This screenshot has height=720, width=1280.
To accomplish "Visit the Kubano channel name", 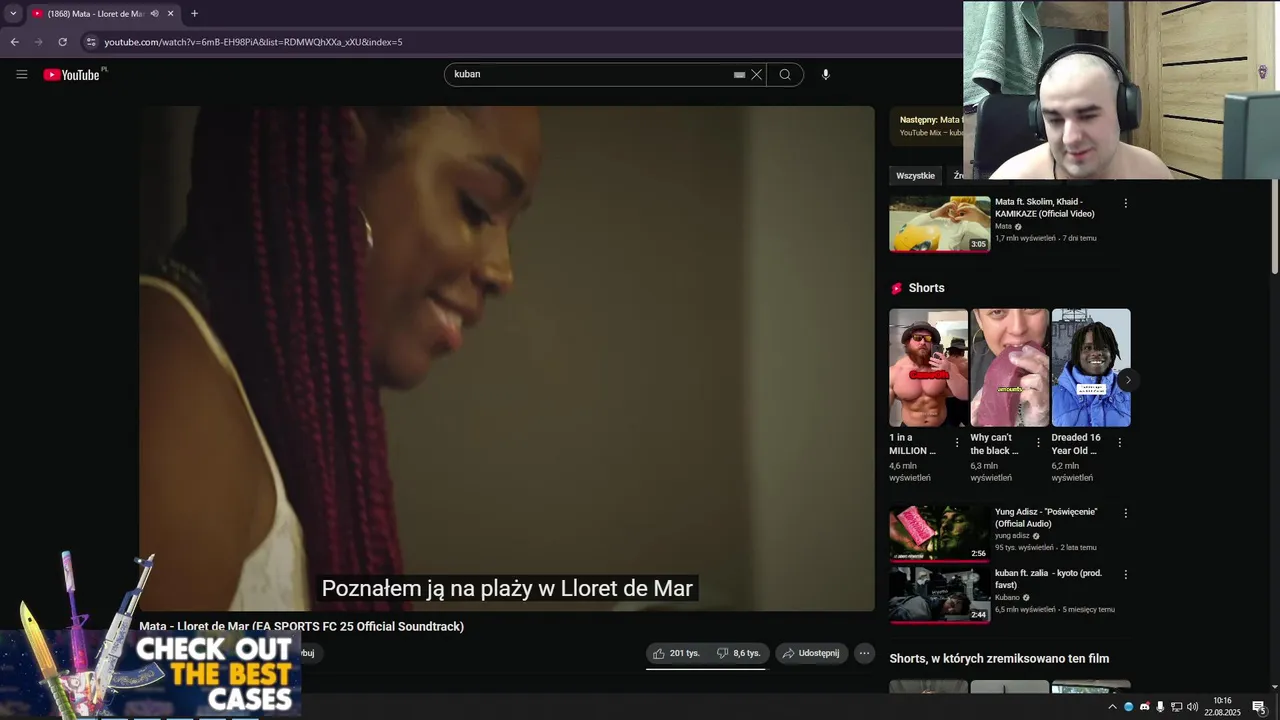I will [1007, 598].
